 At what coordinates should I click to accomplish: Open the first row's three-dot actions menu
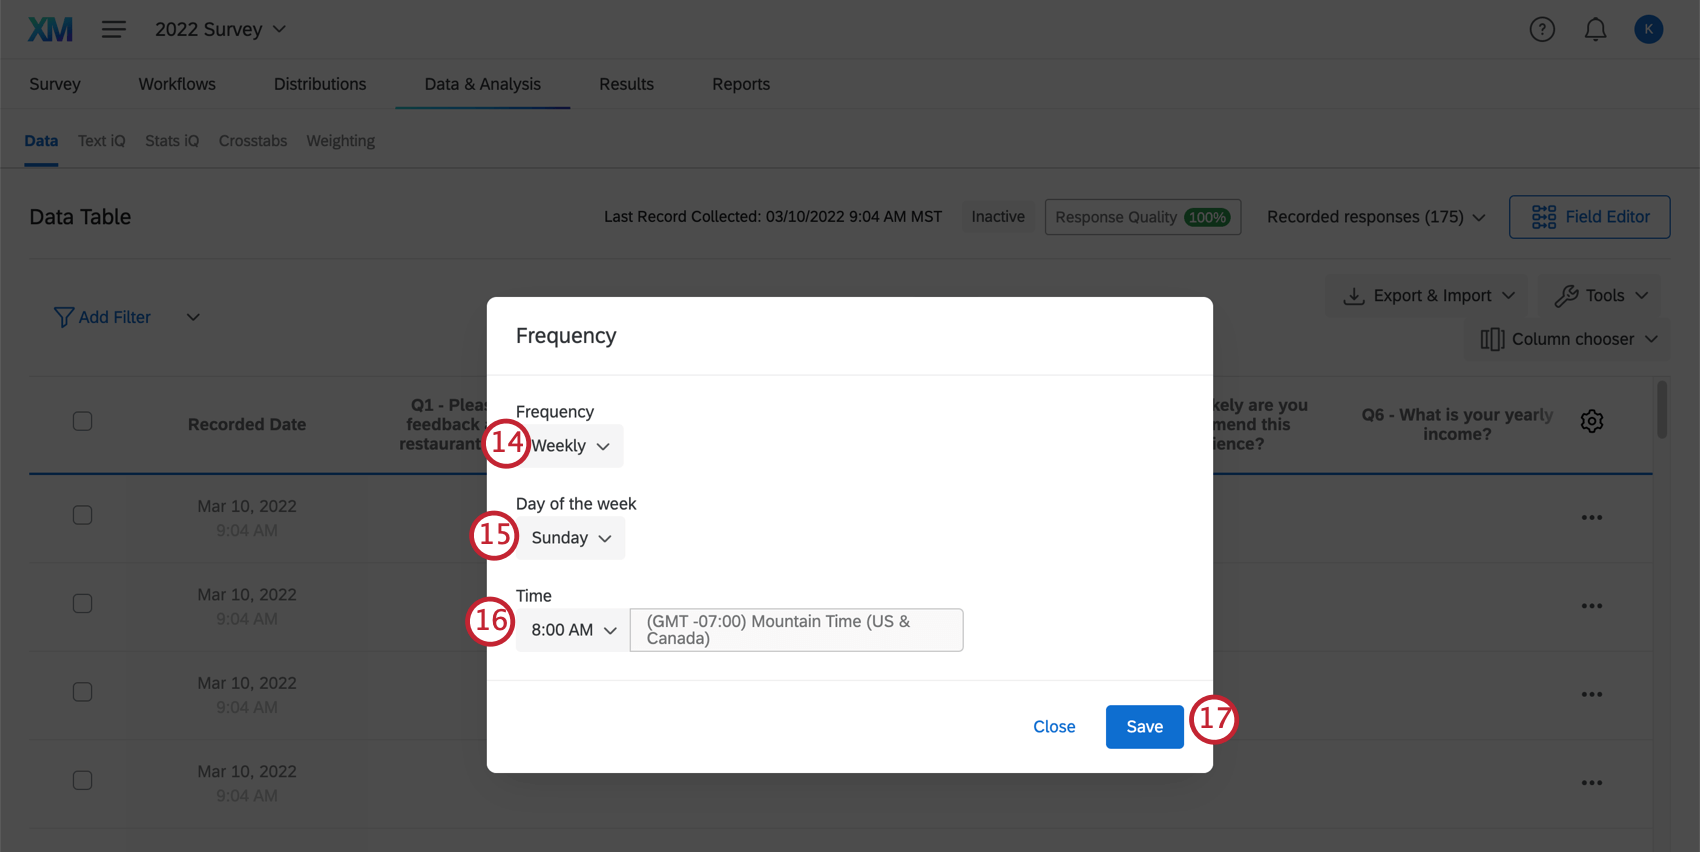(x=1592, y=518)
